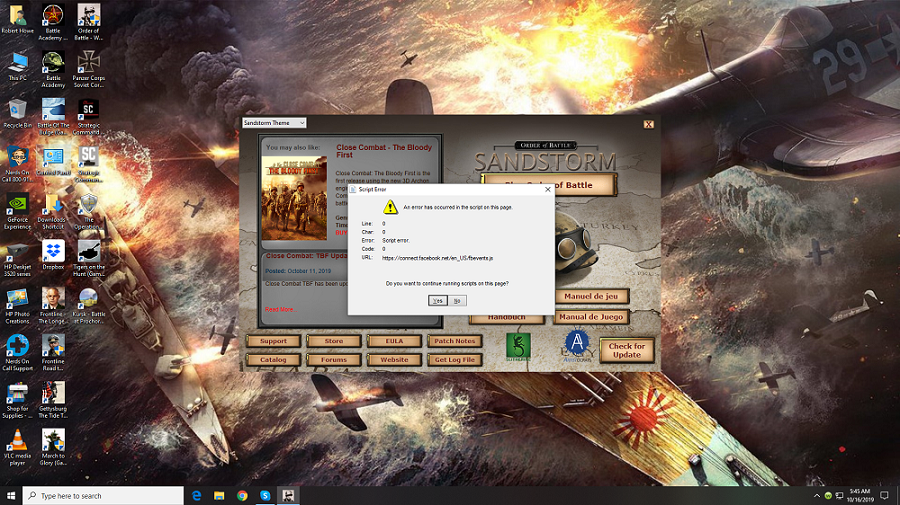Click the Store button in launcher
This screenshot has width=900, height=505.
click(334, 341)
